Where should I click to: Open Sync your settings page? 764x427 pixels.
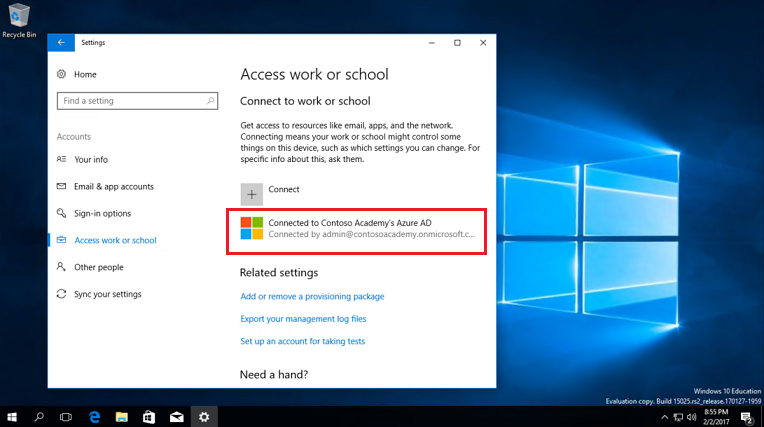point(107,294)
